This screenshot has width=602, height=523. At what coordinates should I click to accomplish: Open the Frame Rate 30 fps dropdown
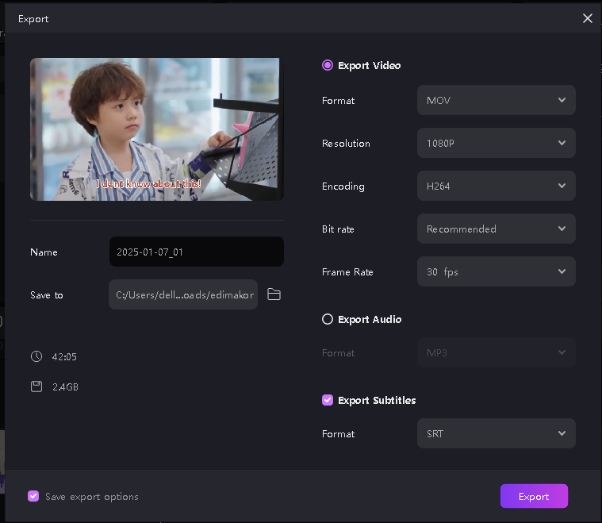[495, 271]
